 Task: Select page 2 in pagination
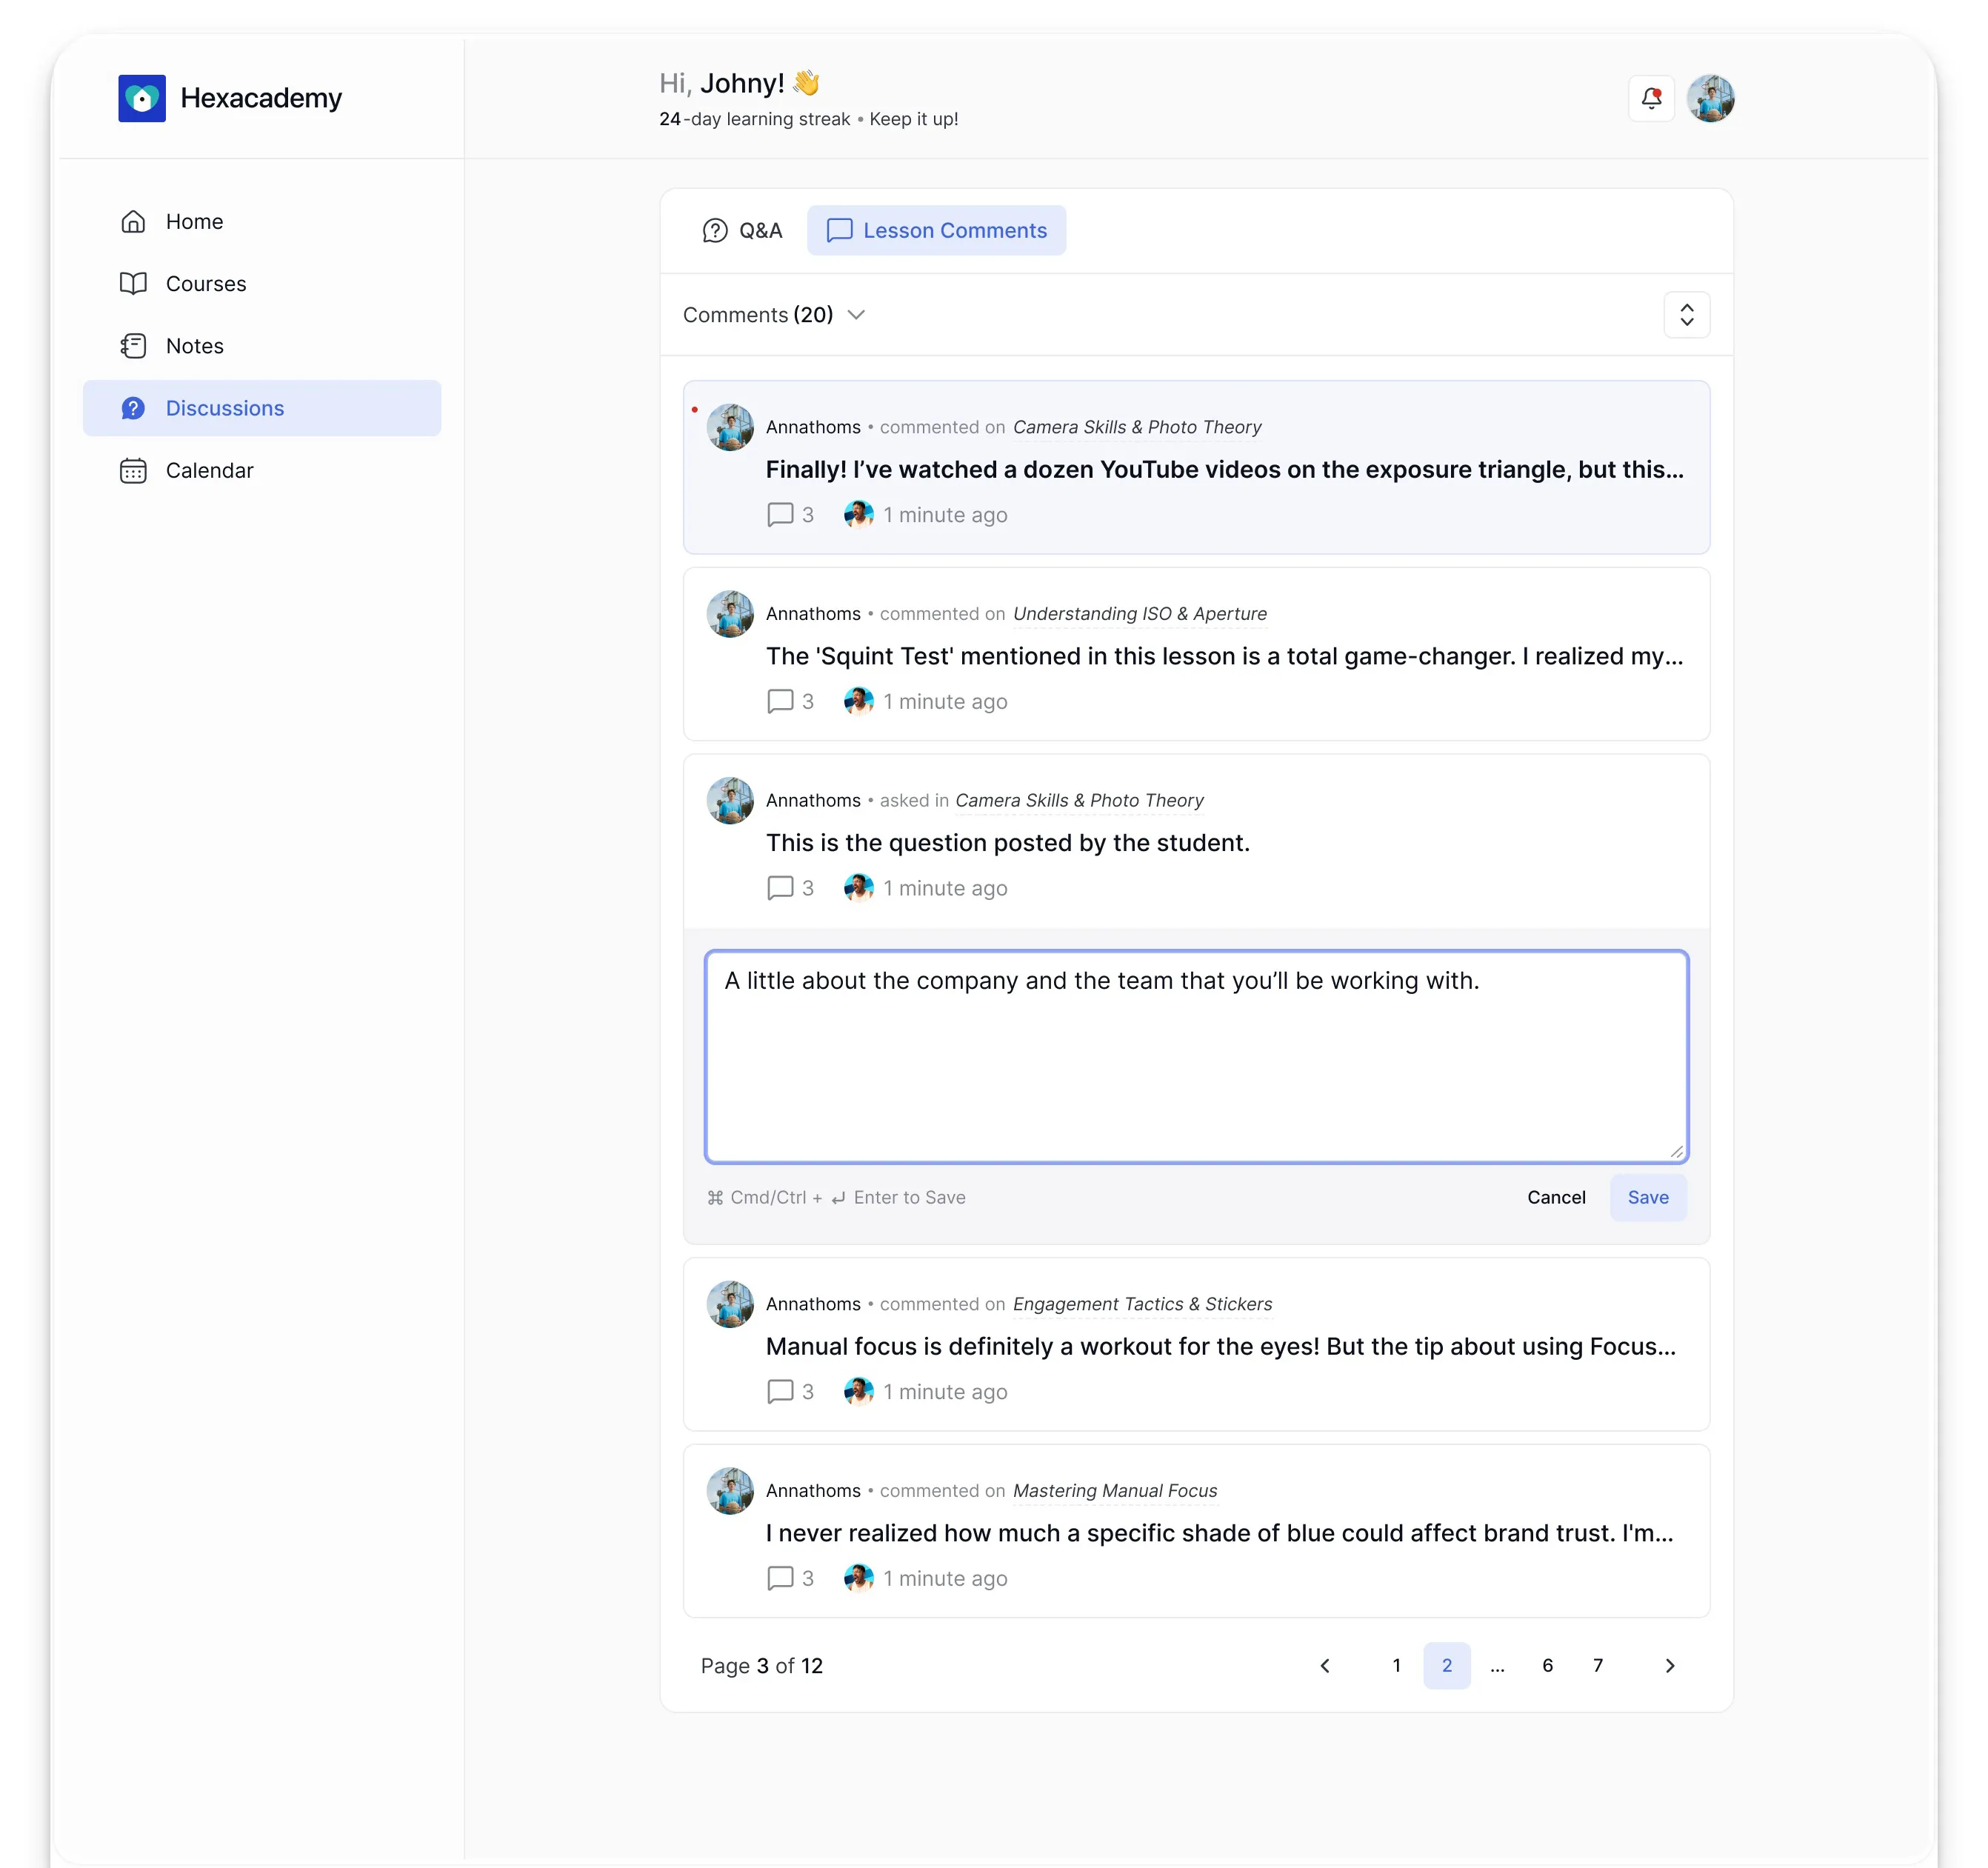coord(1446,1665)
